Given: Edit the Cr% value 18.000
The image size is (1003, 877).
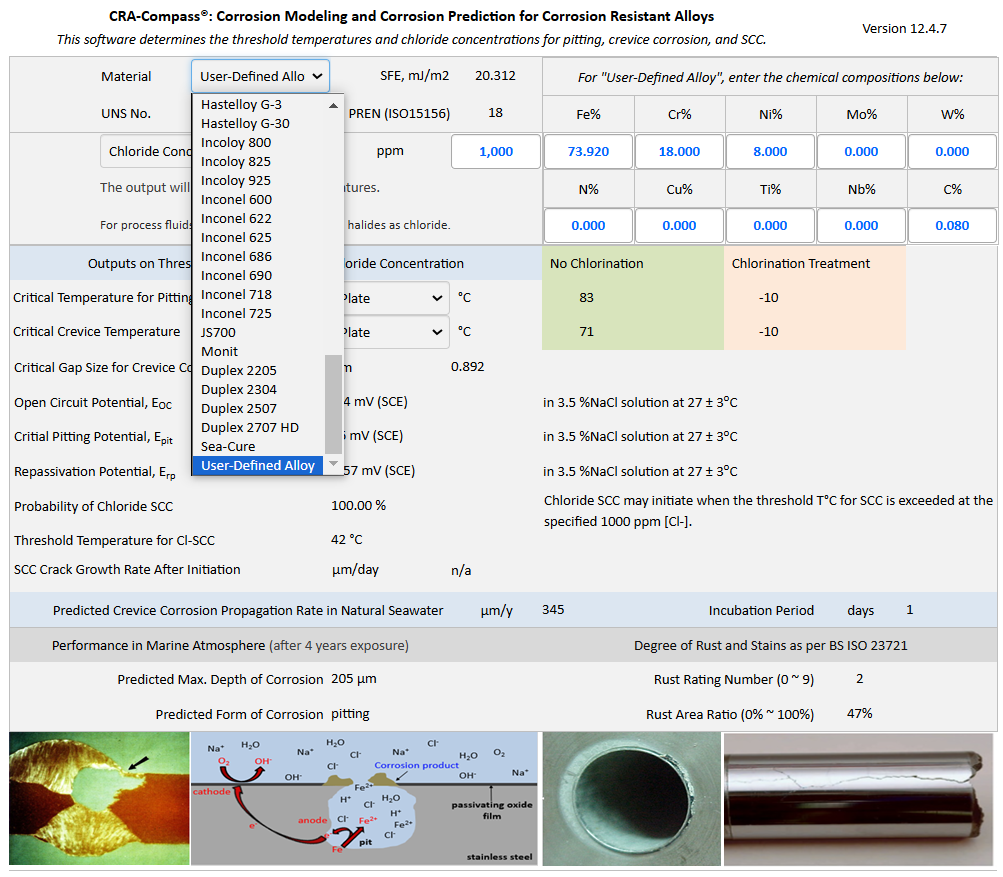Looking at the screenshot, I should click(679, 152).
